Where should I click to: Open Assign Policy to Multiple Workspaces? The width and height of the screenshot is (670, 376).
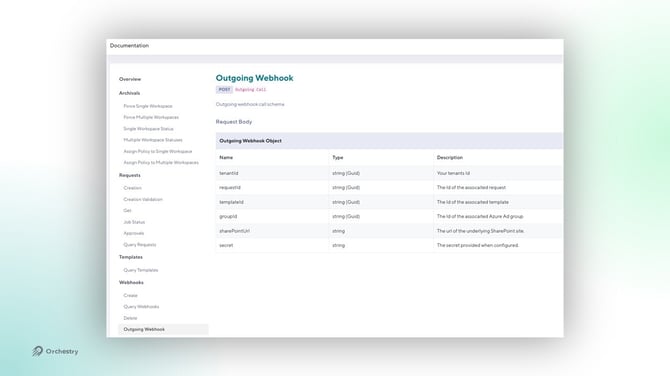(x=161, y=163)
